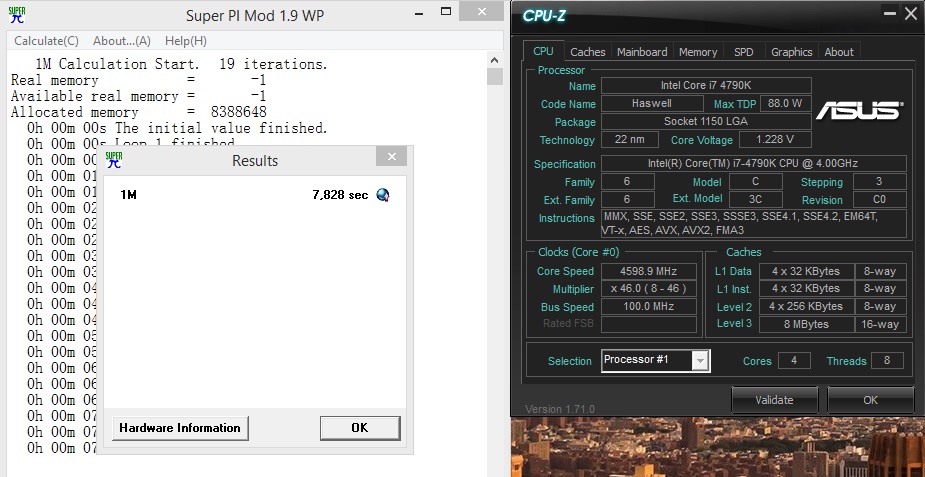Click the Stepping value 3
Screen dimensions: 925x477
[880, 182]
